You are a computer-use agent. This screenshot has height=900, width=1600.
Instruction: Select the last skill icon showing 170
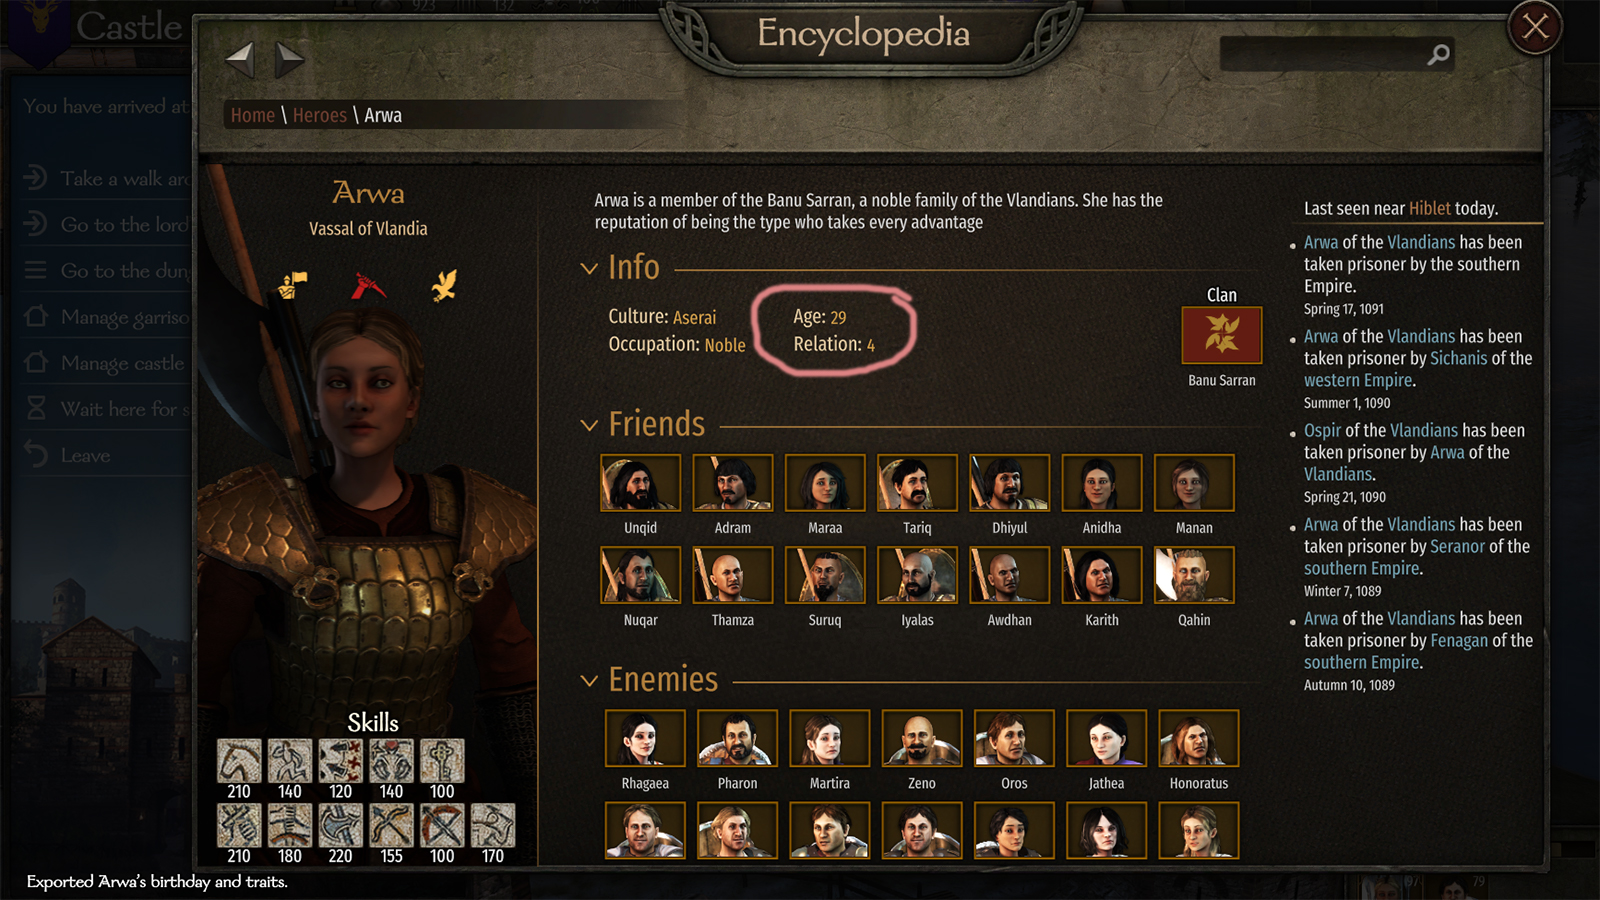(493, 826)
